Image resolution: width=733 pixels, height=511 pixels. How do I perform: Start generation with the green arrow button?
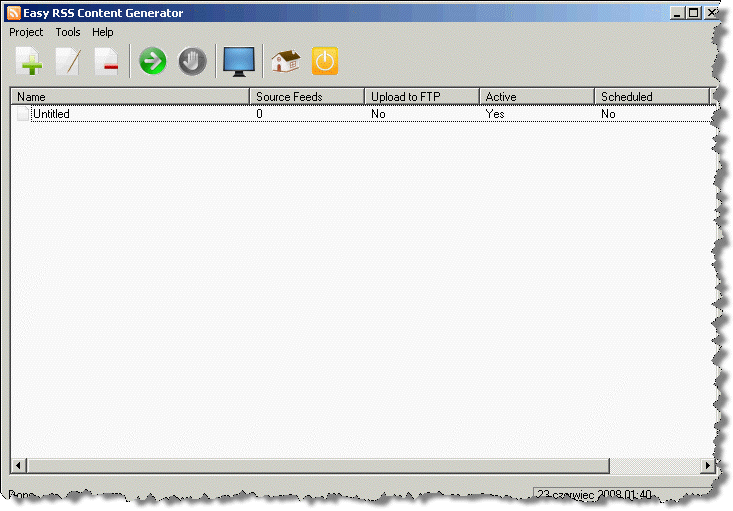click(x=152, y=61)
